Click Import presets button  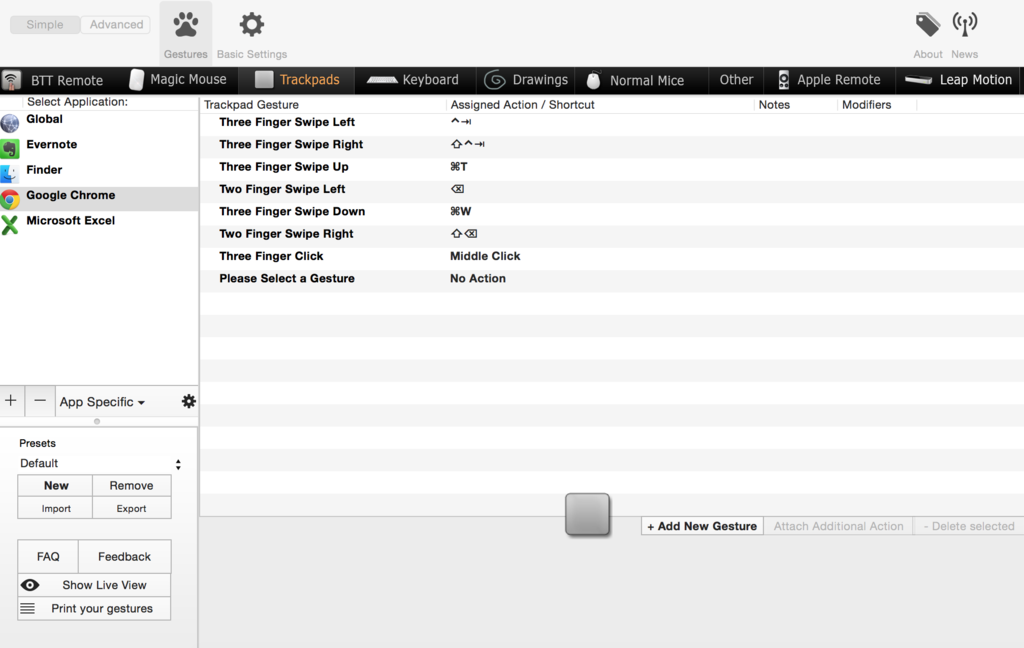click(56, 508)
